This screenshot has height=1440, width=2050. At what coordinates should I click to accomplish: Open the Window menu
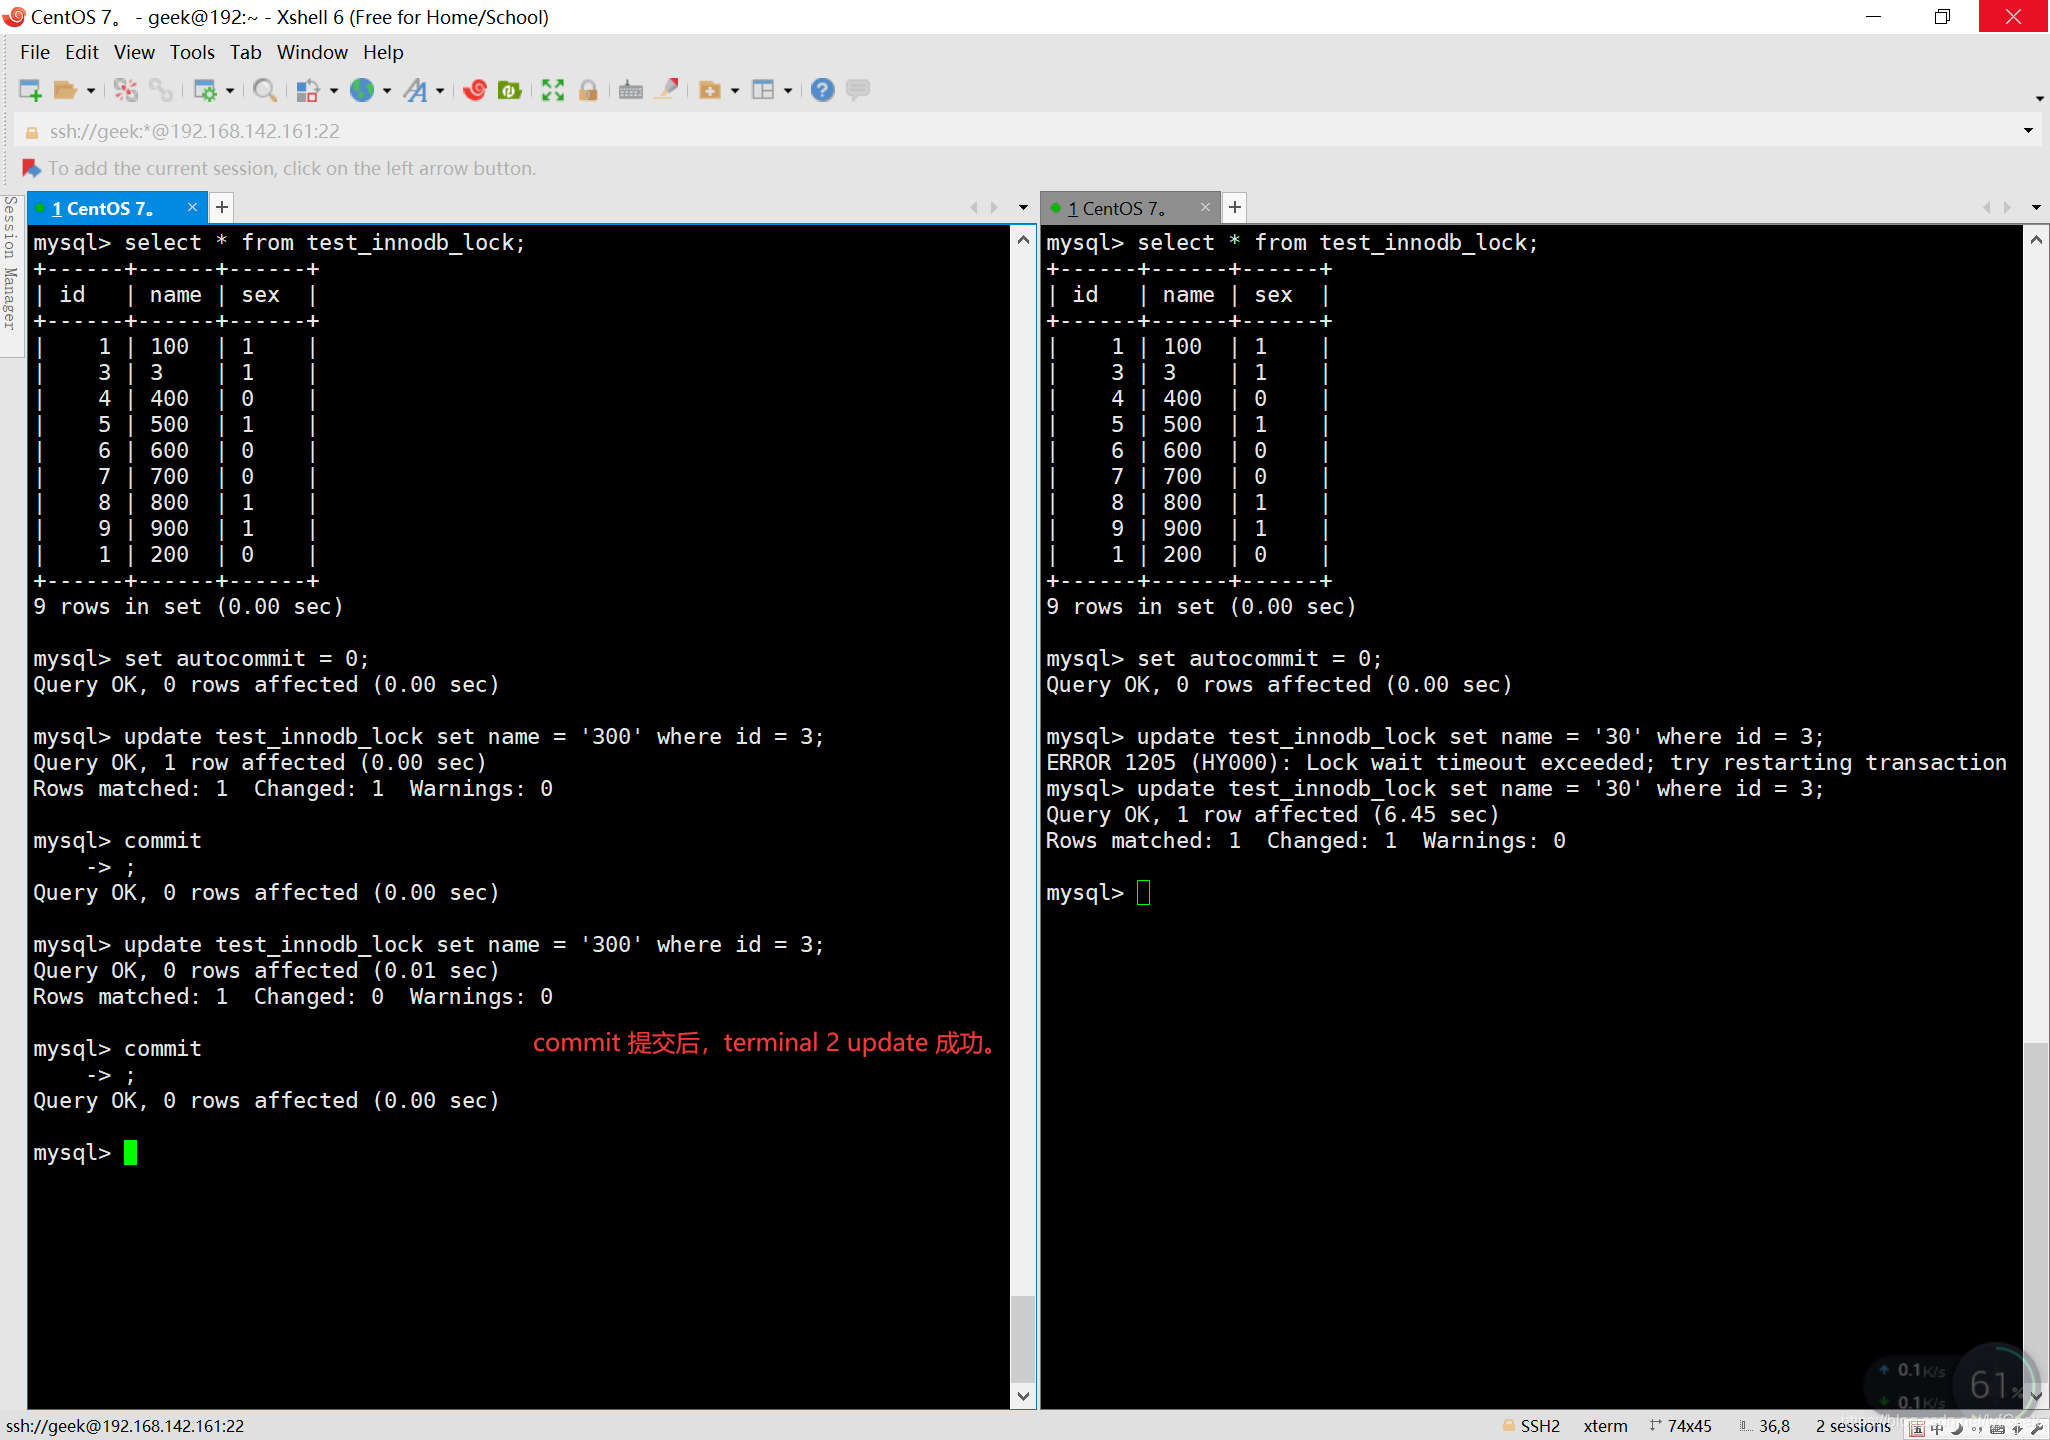312,52
